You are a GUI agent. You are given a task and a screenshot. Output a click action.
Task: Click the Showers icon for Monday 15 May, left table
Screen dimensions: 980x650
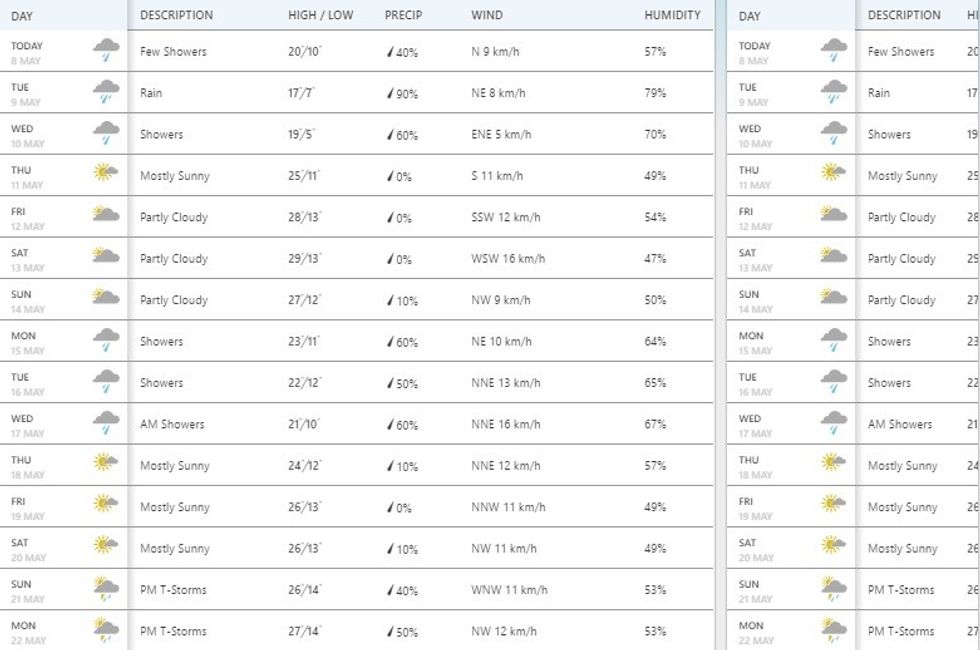pos(106,340)
